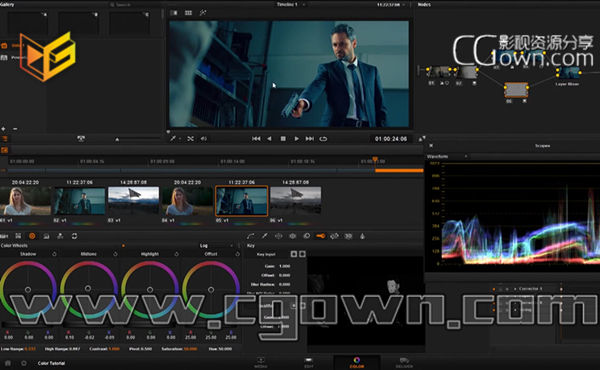600x370 pixels.
Task: Select clip 06 grayscale flag thumbnail
Action: click(295, 201)
